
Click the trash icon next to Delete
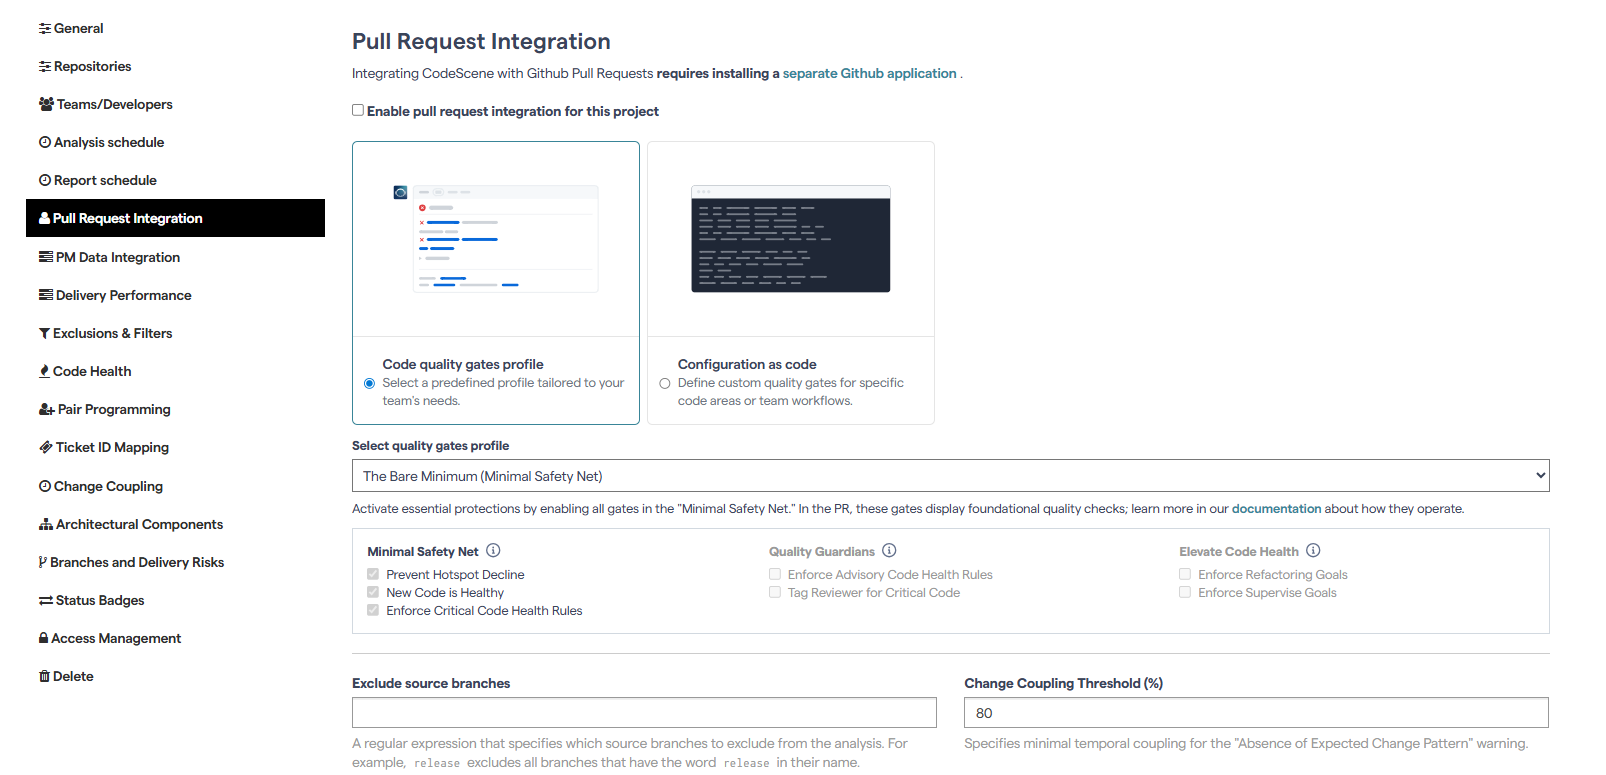[44, 677]
